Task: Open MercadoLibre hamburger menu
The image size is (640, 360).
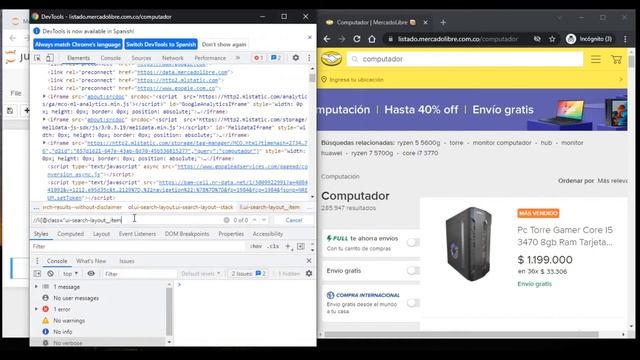Action: (596, 59)
